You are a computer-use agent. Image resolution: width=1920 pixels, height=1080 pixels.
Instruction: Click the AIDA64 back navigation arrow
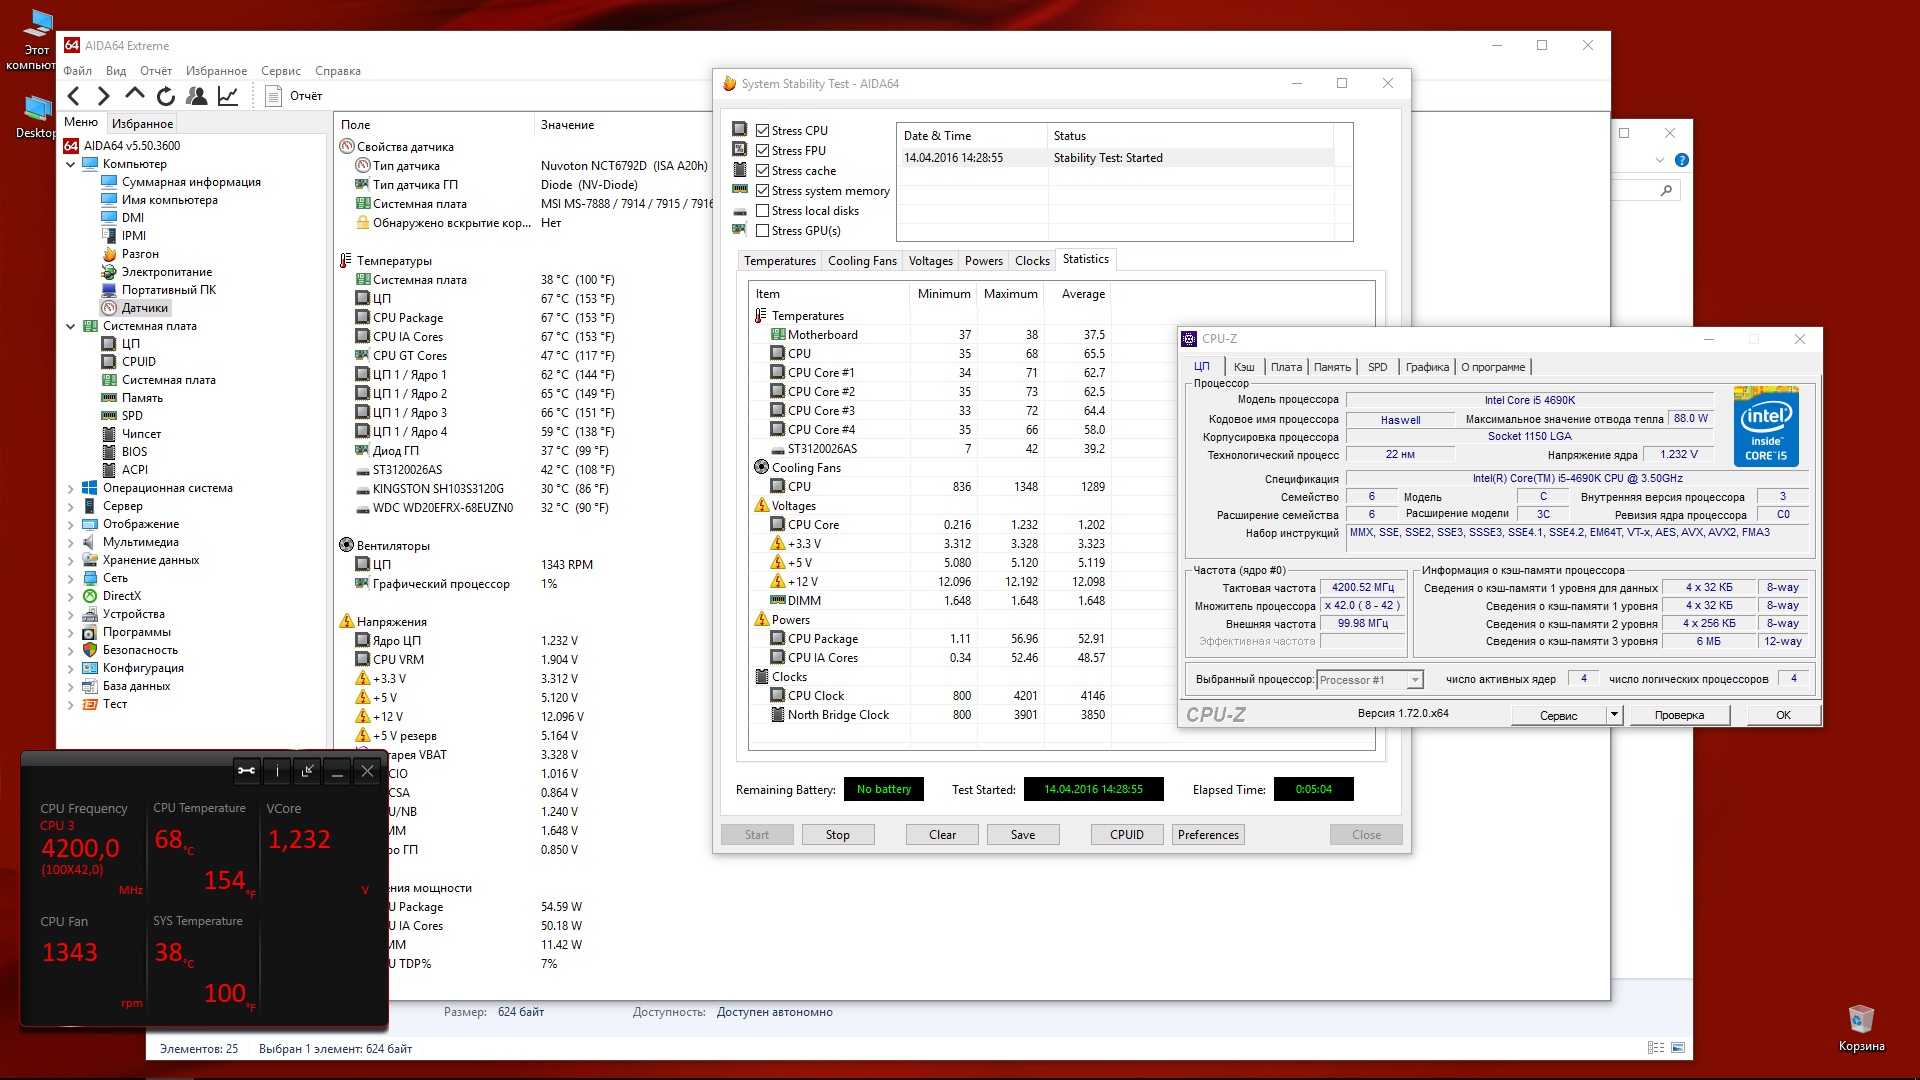[74, 96]
